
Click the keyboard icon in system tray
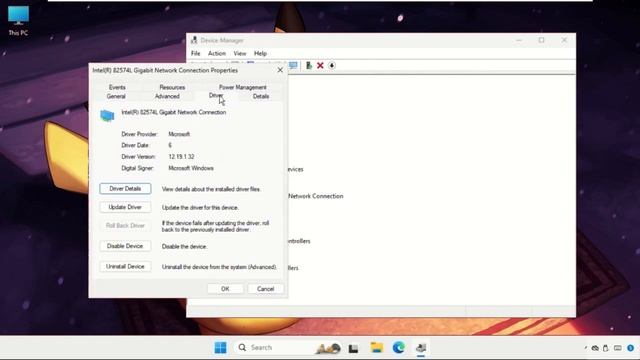(x=618, y=348)
